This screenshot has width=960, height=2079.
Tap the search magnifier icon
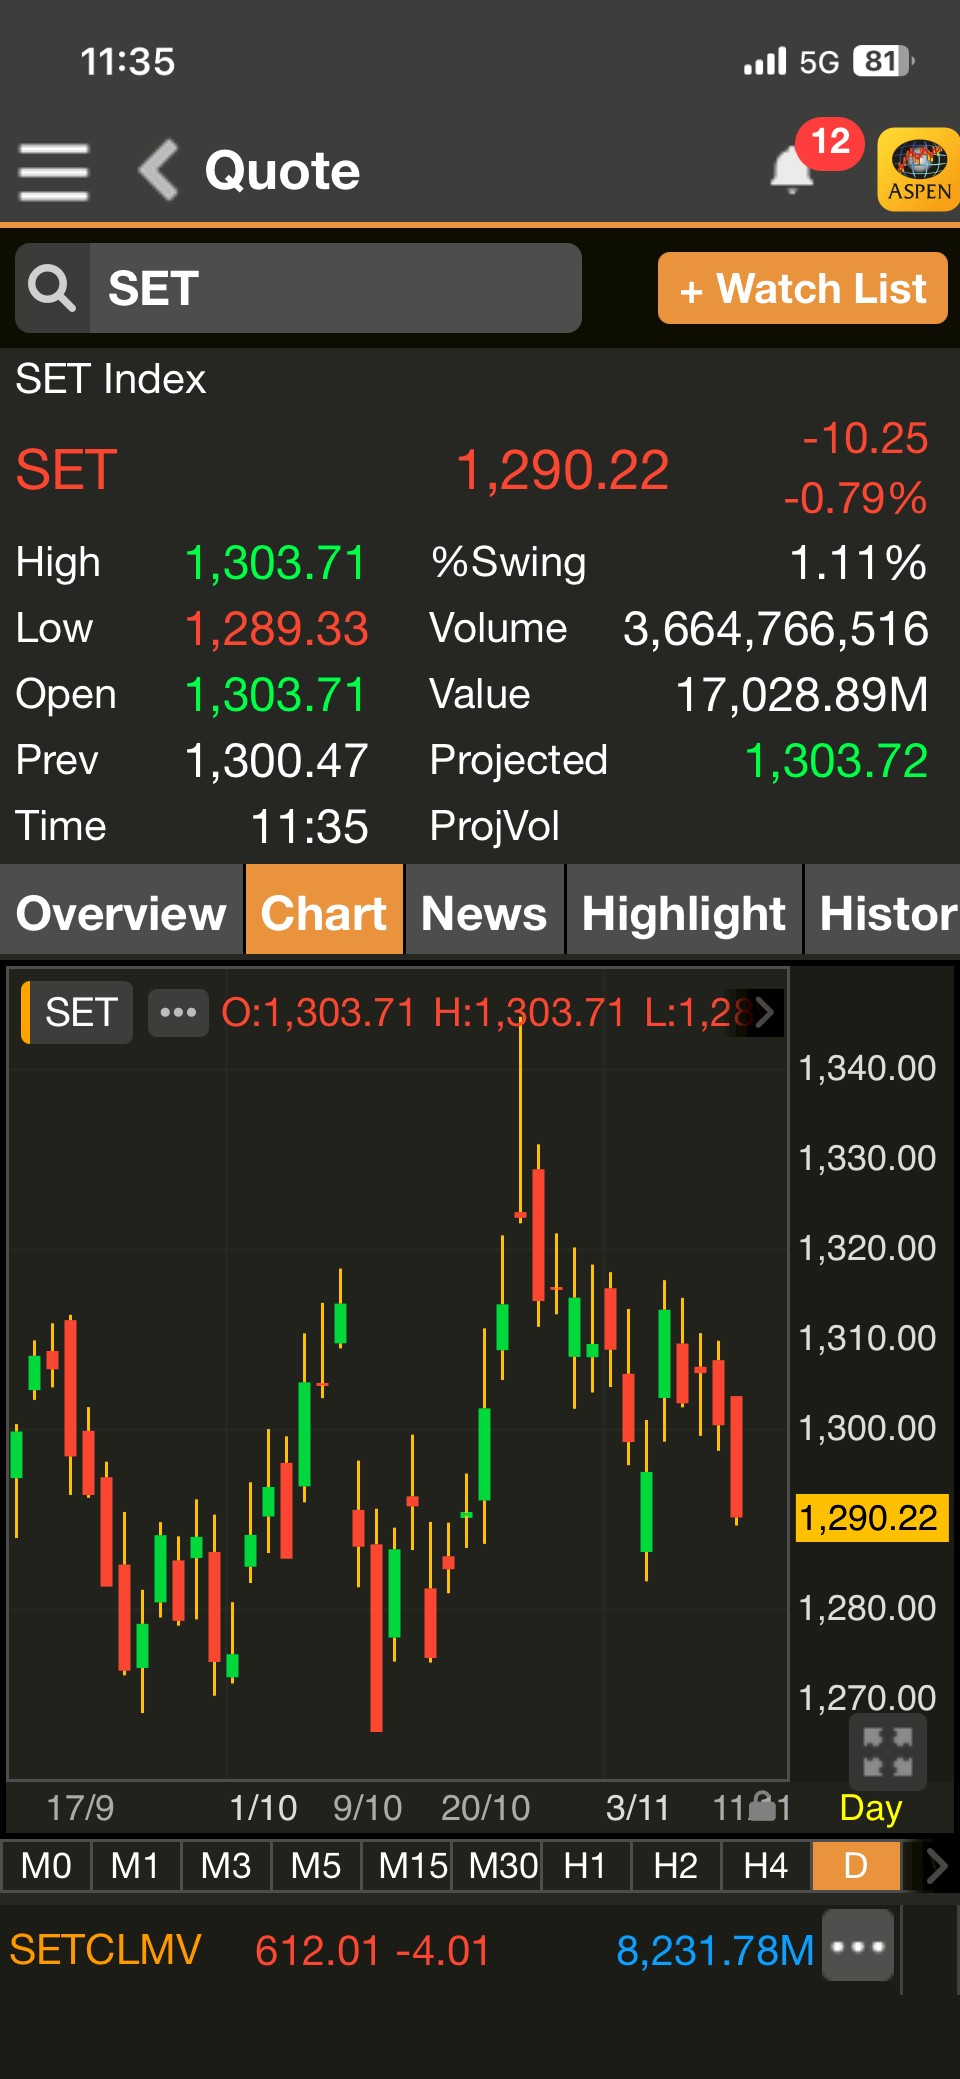click(52, 288)
